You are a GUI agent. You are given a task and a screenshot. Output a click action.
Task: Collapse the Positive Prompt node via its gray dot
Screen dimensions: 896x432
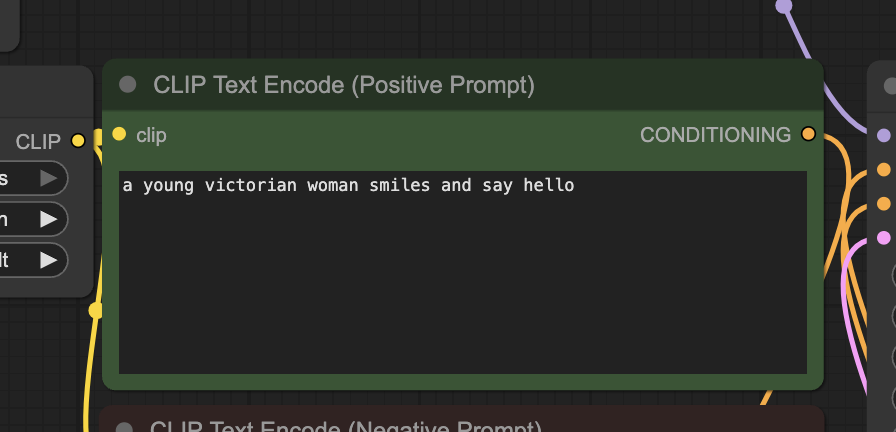pos(127,85)
